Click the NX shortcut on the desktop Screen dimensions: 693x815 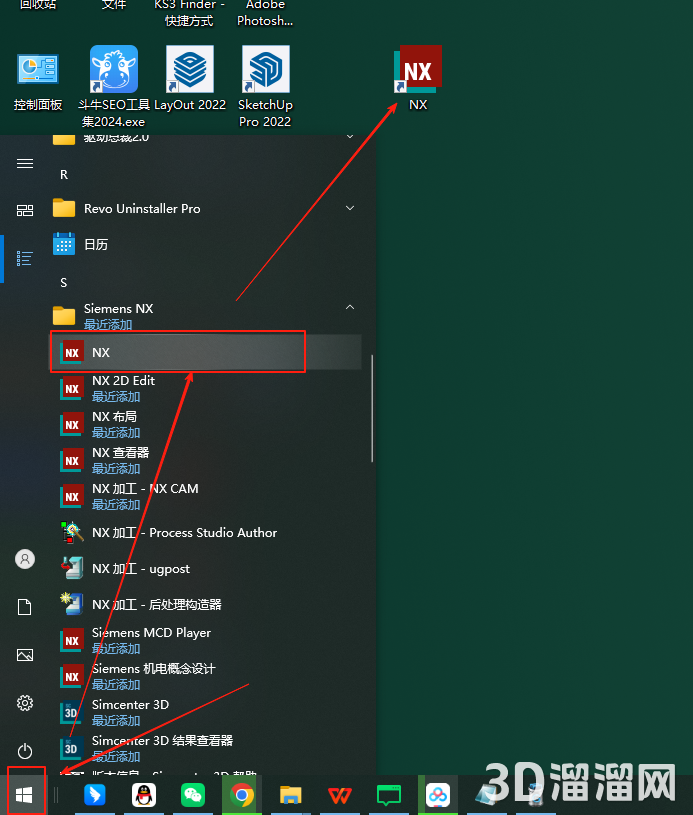tap(418, 78)
